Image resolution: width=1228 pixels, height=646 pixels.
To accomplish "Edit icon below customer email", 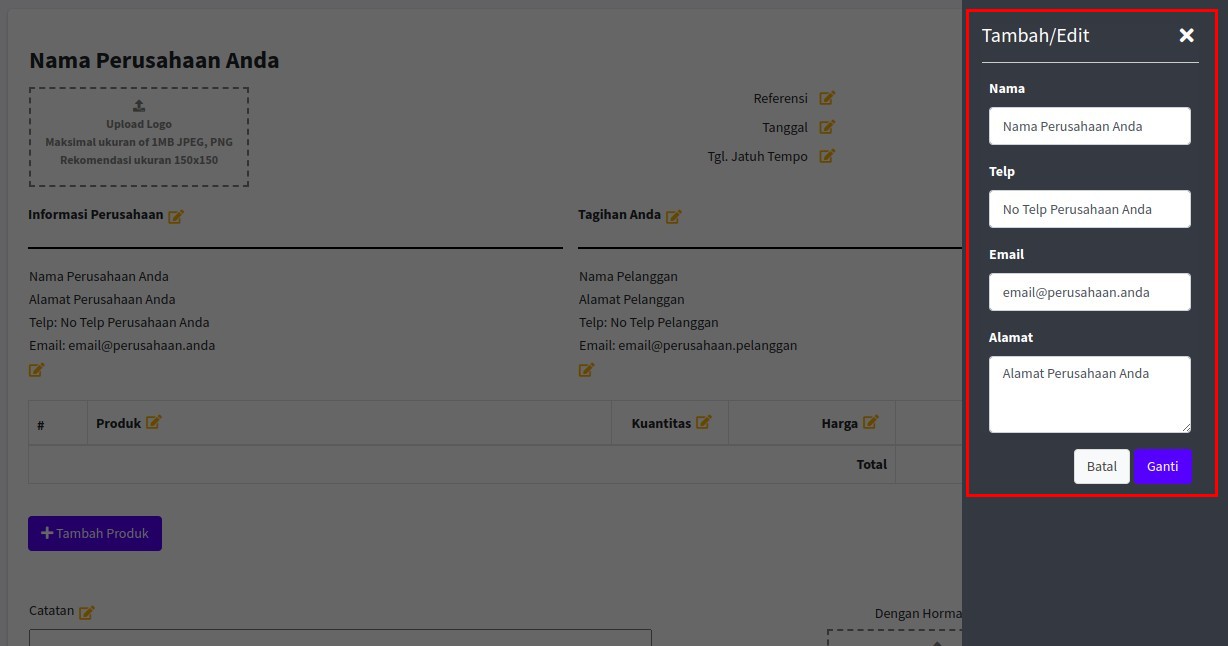I will [x=587, y=370].
